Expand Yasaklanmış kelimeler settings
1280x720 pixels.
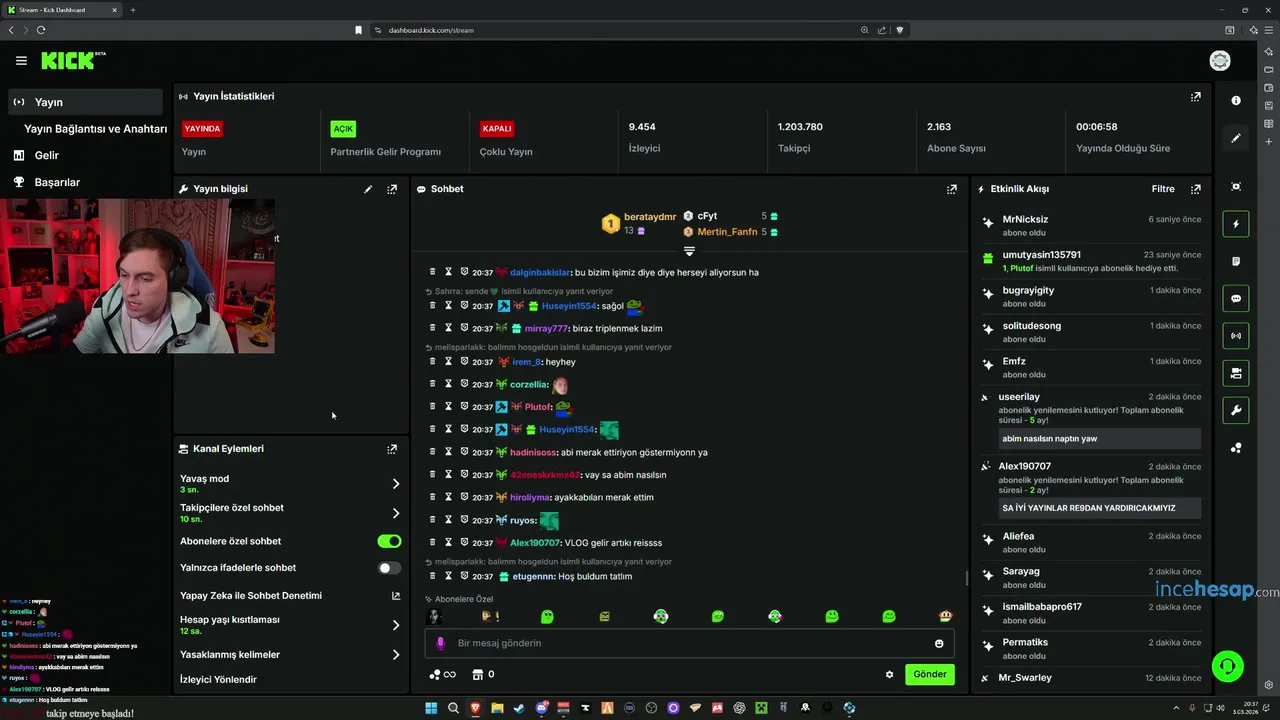click(396, 655)
